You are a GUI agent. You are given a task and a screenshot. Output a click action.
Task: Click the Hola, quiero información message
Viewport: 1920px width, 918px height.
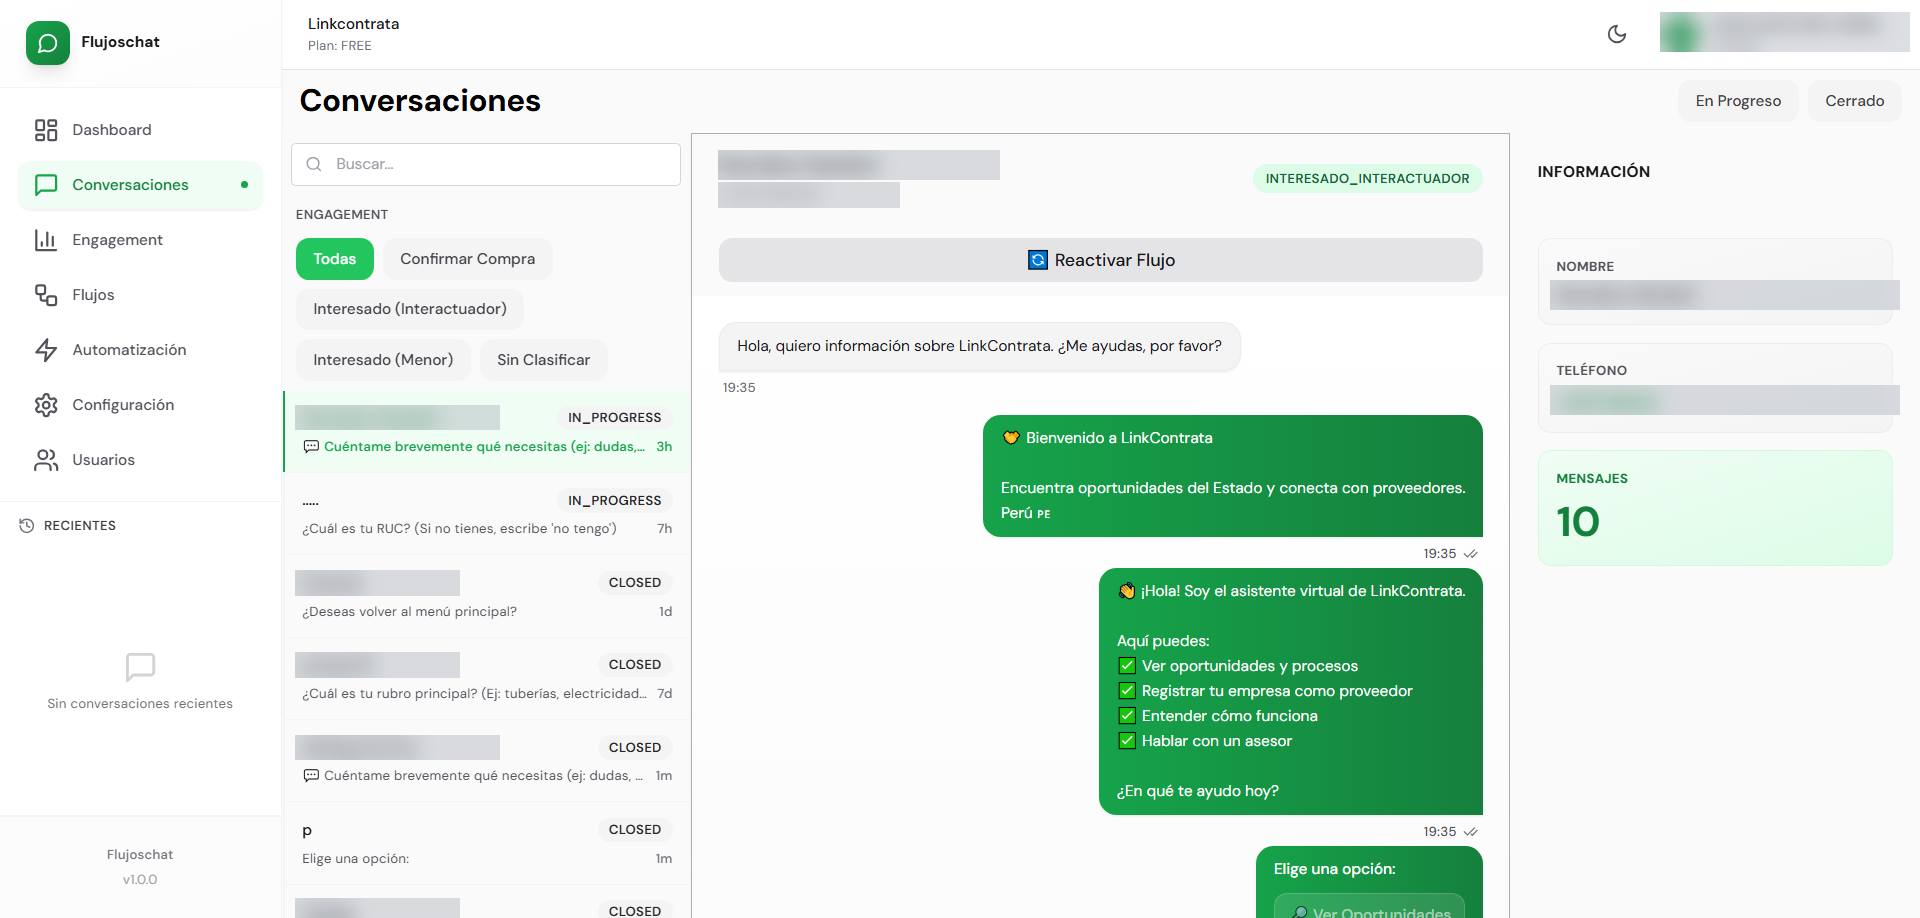(980, 347)
